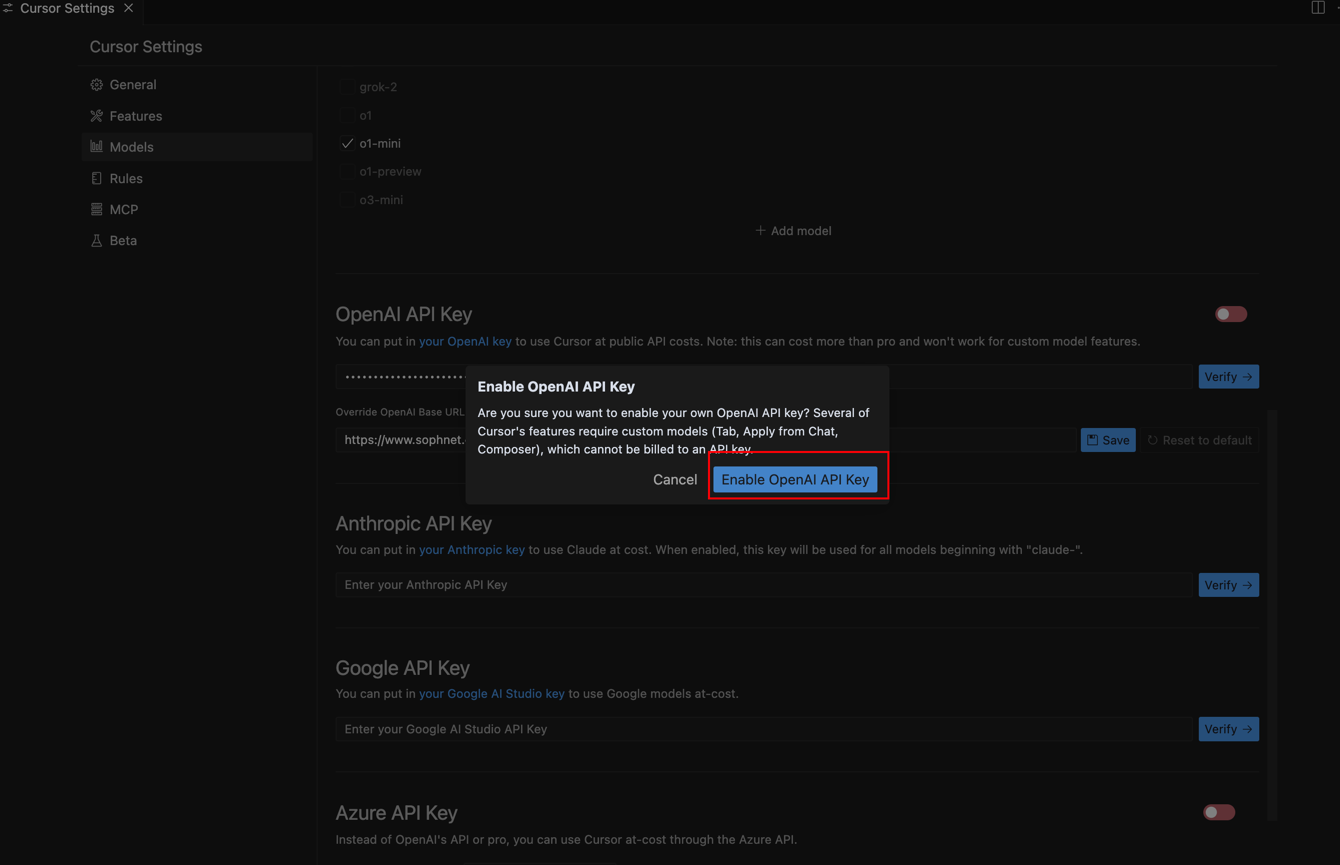Image resolution: width=1340 pixels, height=865 pixels.
Task: Focus the Anthropic API Key input field
Action: (764, 585)
